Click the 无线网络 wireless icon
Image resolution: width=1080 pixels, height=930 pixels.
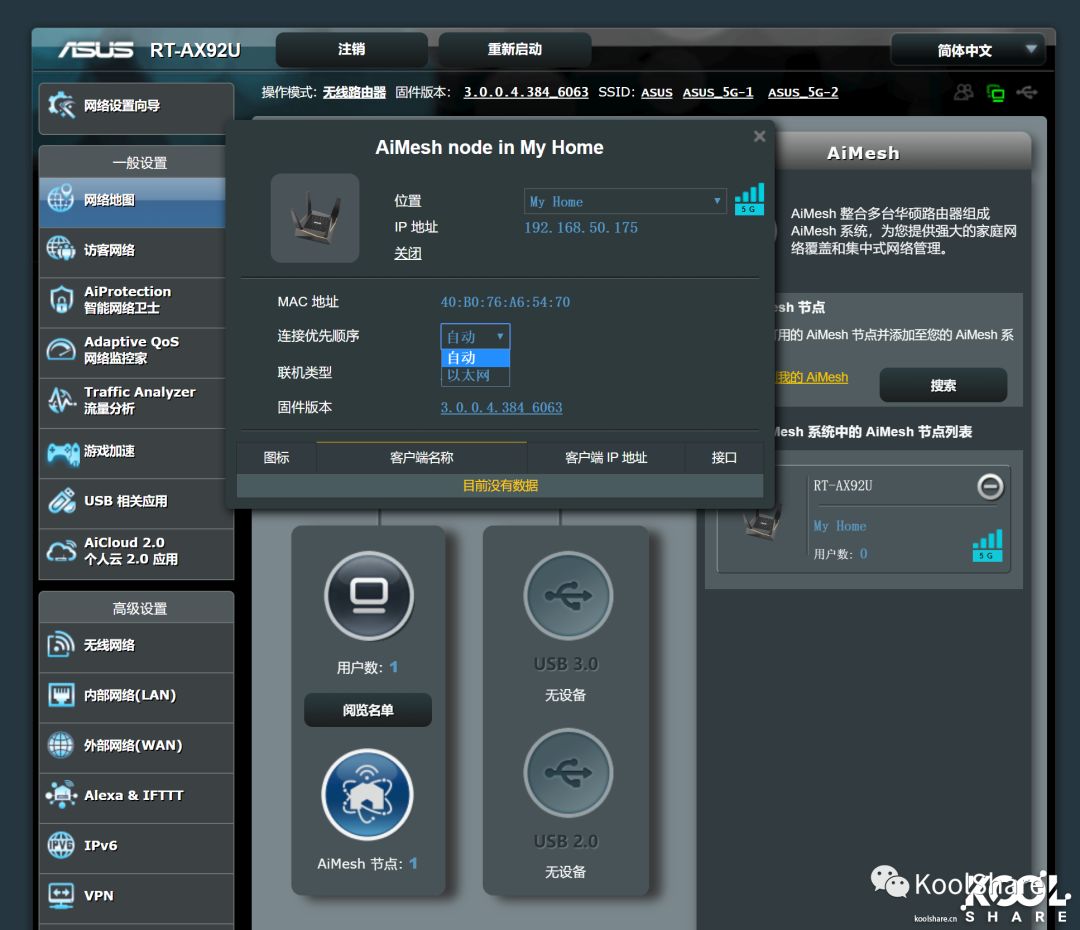61,645
